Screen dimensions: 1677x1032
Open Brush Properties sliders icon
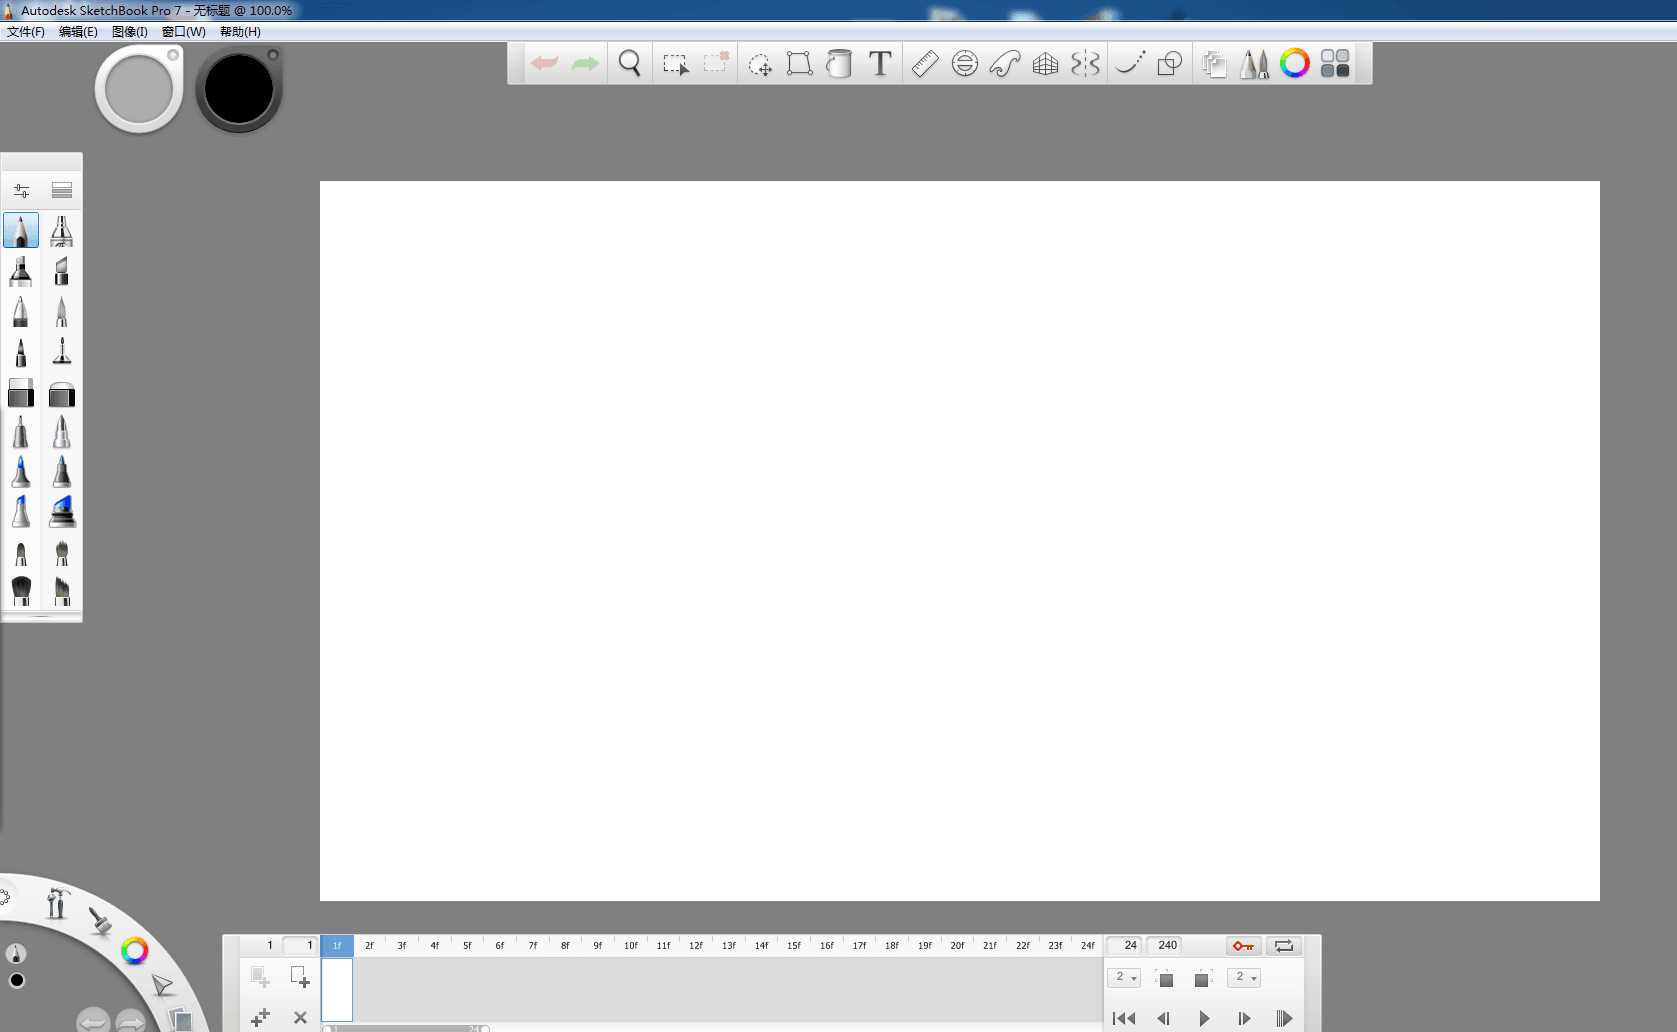click(x=21, y=190)
